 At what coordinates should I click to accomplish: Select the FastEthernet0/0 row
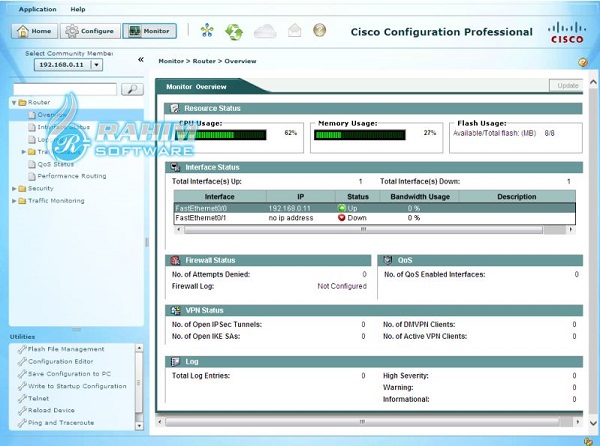375,208
